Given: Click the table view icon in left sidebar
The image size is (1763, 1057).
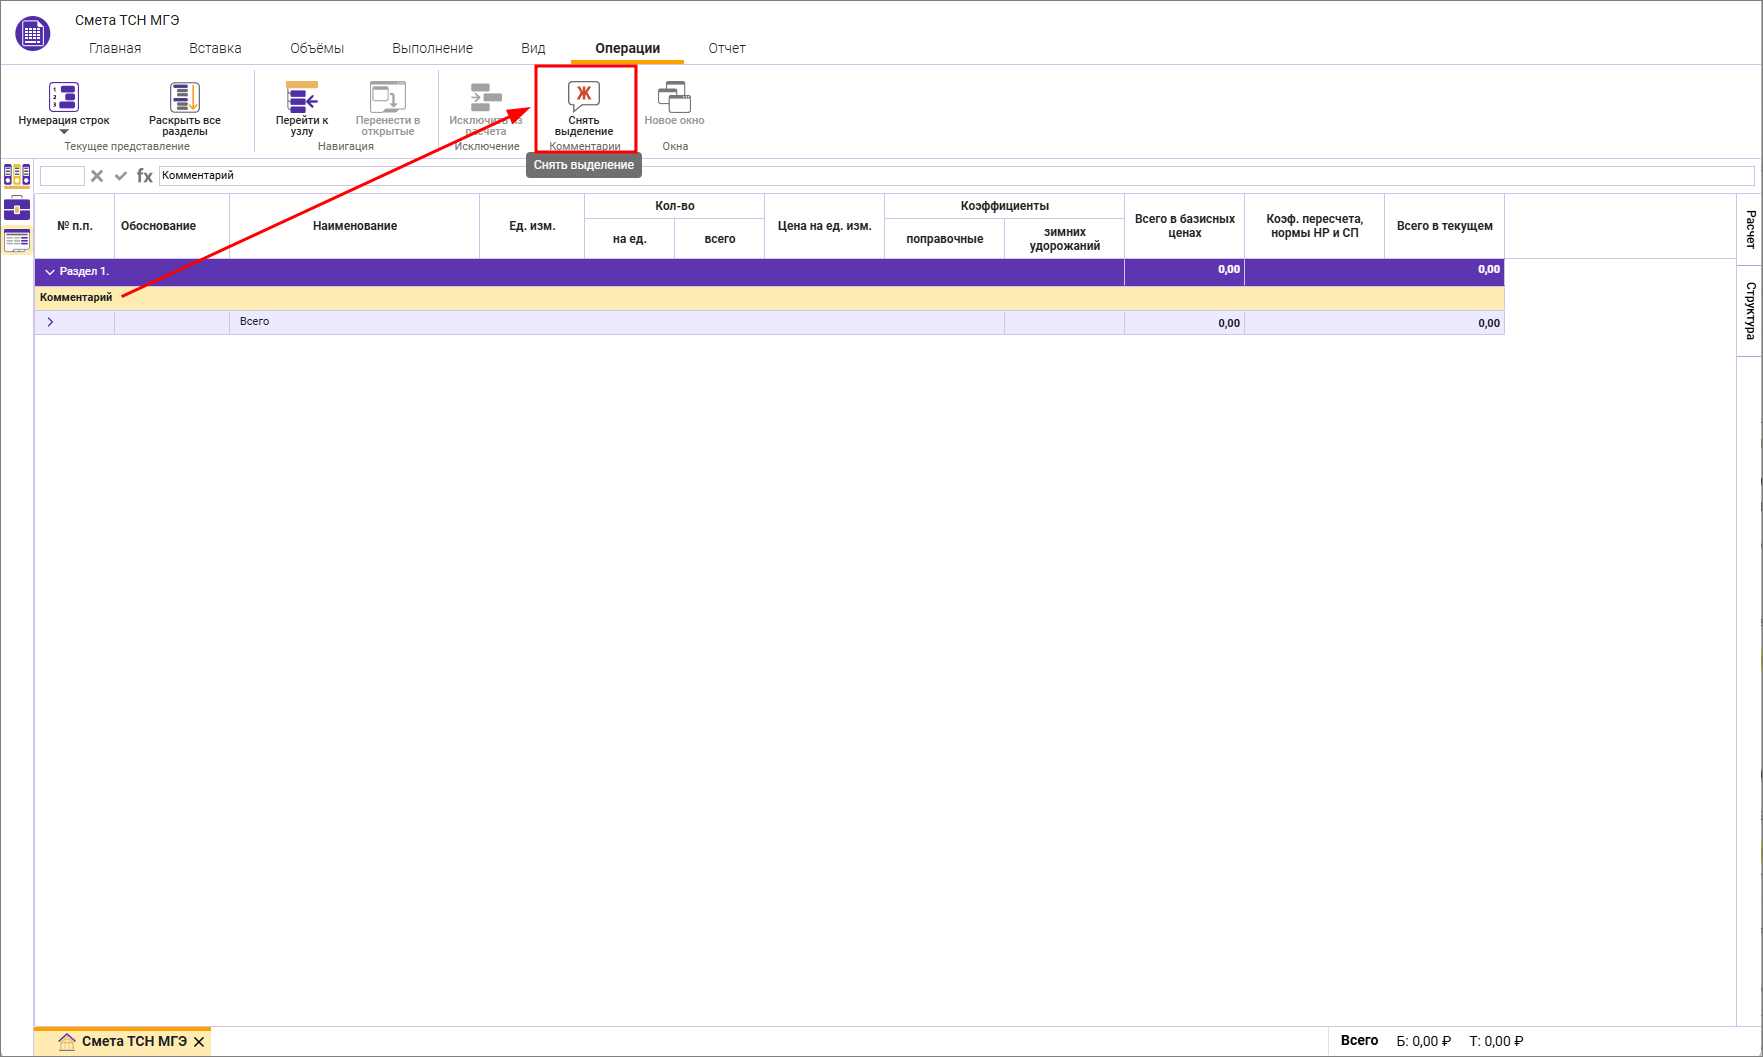Looking at the screenshot, I should pos(17,240).
